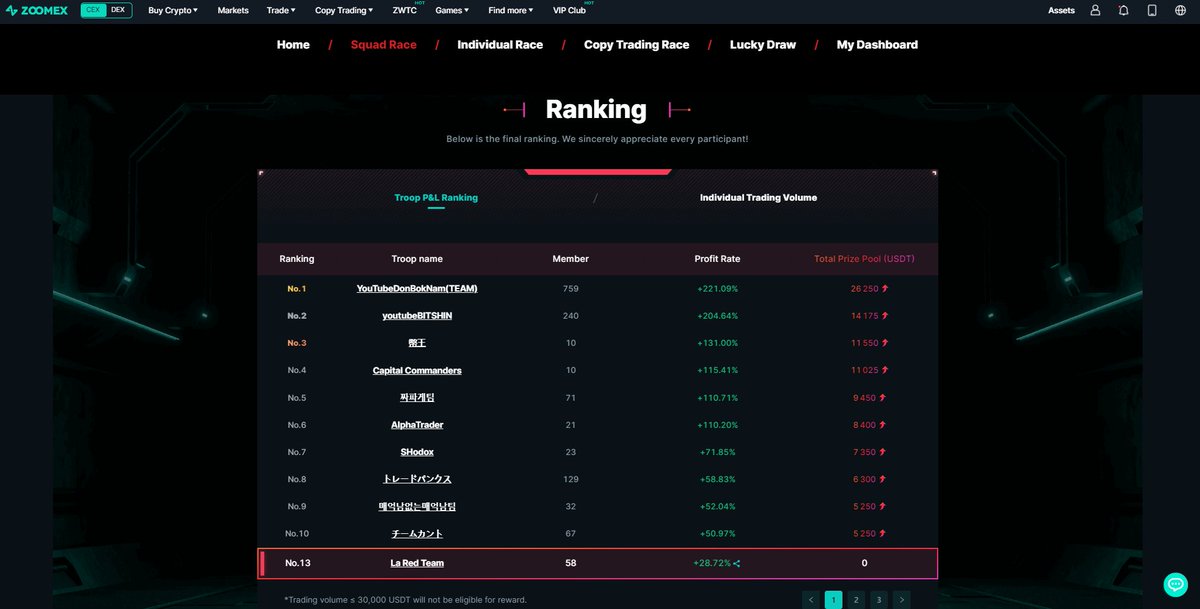Click the No.1 ranking label
The width and height of the screenshot is (1200, 609).
tap(297, 289)
